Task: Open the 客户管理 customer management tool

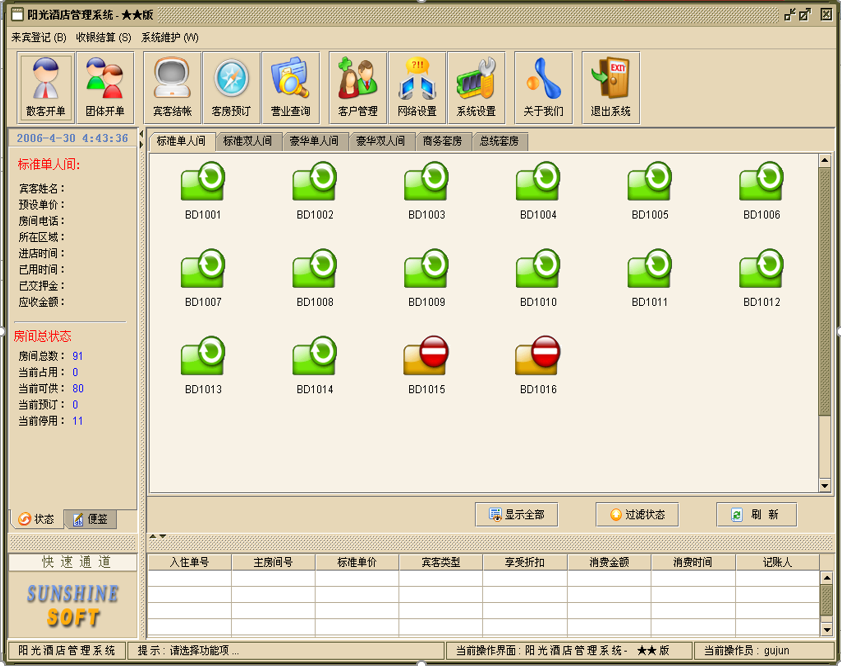Action: coord(358,87)
